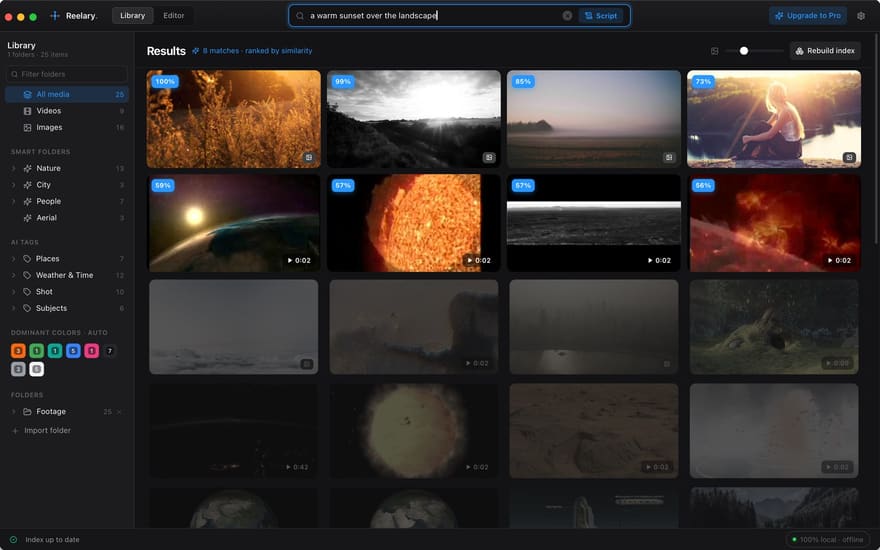Image resolution: width=880 pixels, height=550 pixels.
Task: Switch to the Editor tab
Action: (x=173, y=16)
